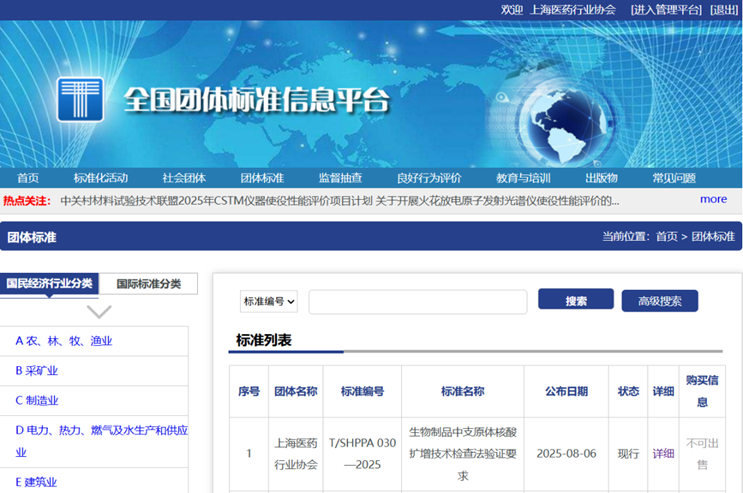Viewport: 743px width, 493px height.
Task: Open the 良好行为评价 navigation item
Action: tap(429, 178)
